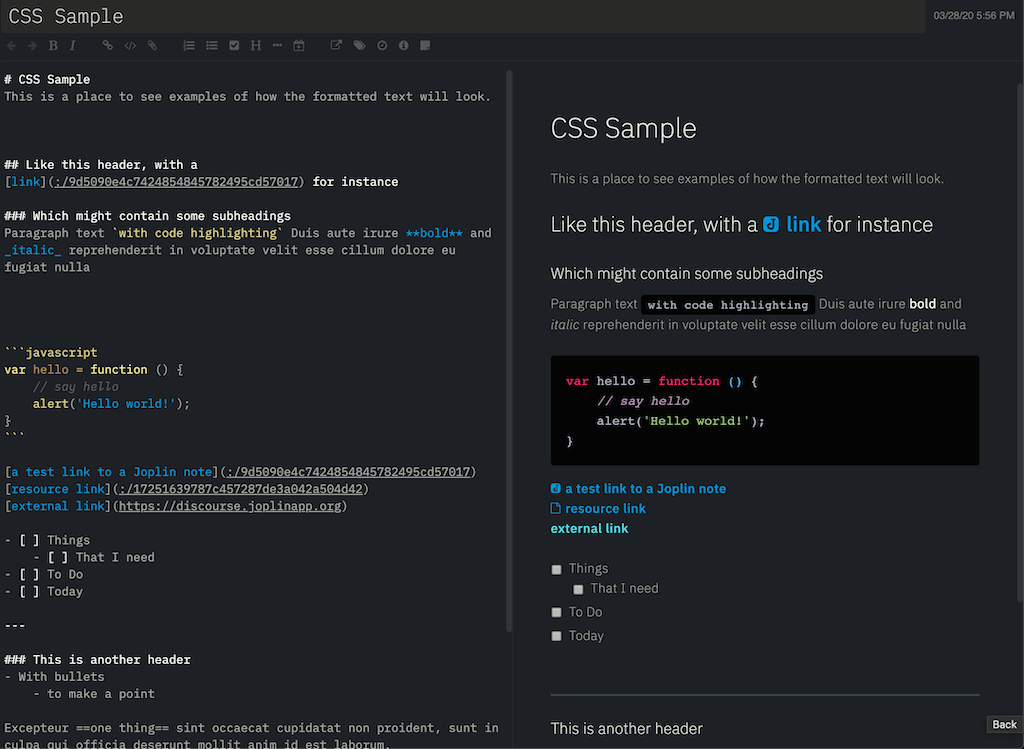Click the preview pane scrollbar
1024x749 pixels.
tap(1020, 343)
